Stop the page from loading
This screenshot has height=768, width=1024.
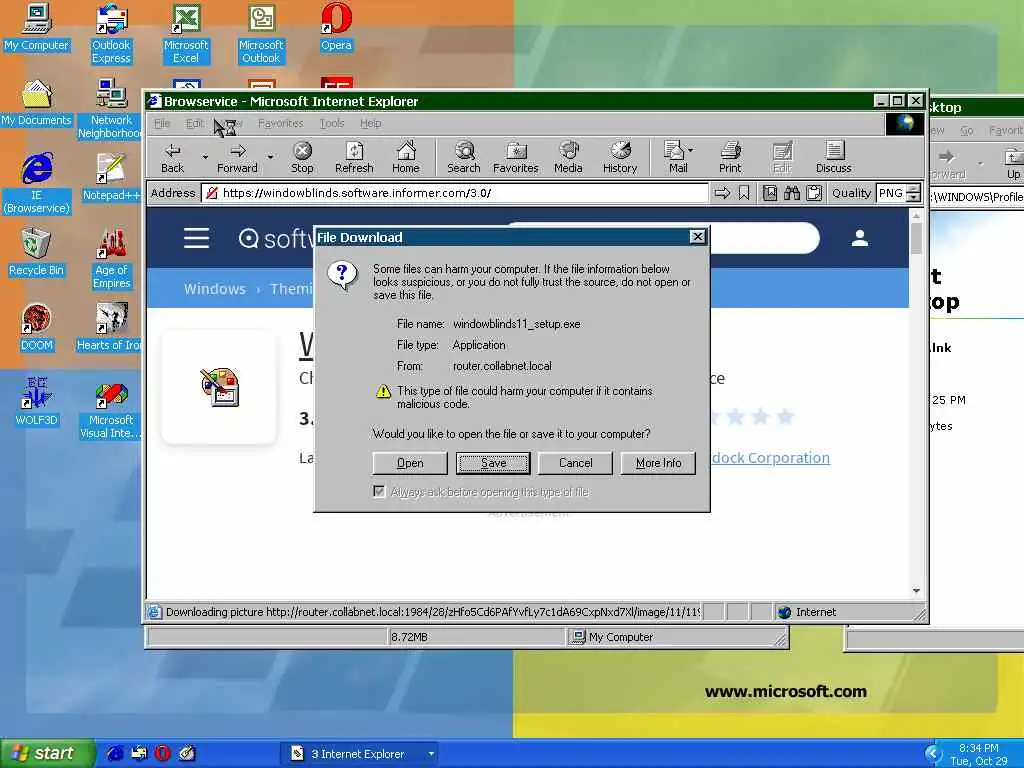302,157
